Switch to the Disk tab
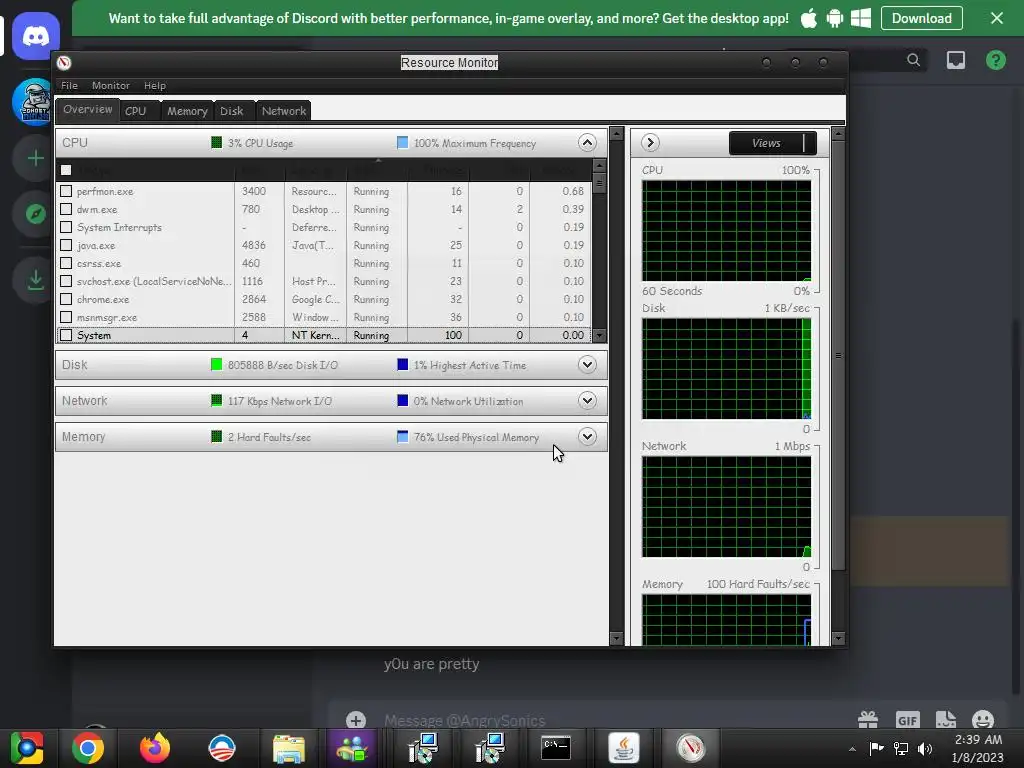Image resolution: width=1024 pixels, height=768 pixels. coord(232,111)
